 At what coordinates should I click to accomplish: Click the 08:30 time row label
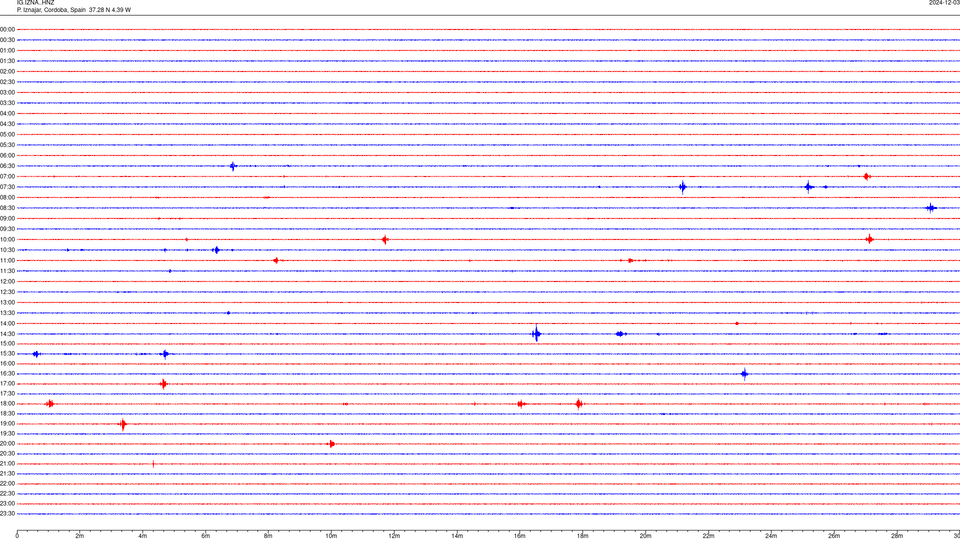(x=7, y=208)
